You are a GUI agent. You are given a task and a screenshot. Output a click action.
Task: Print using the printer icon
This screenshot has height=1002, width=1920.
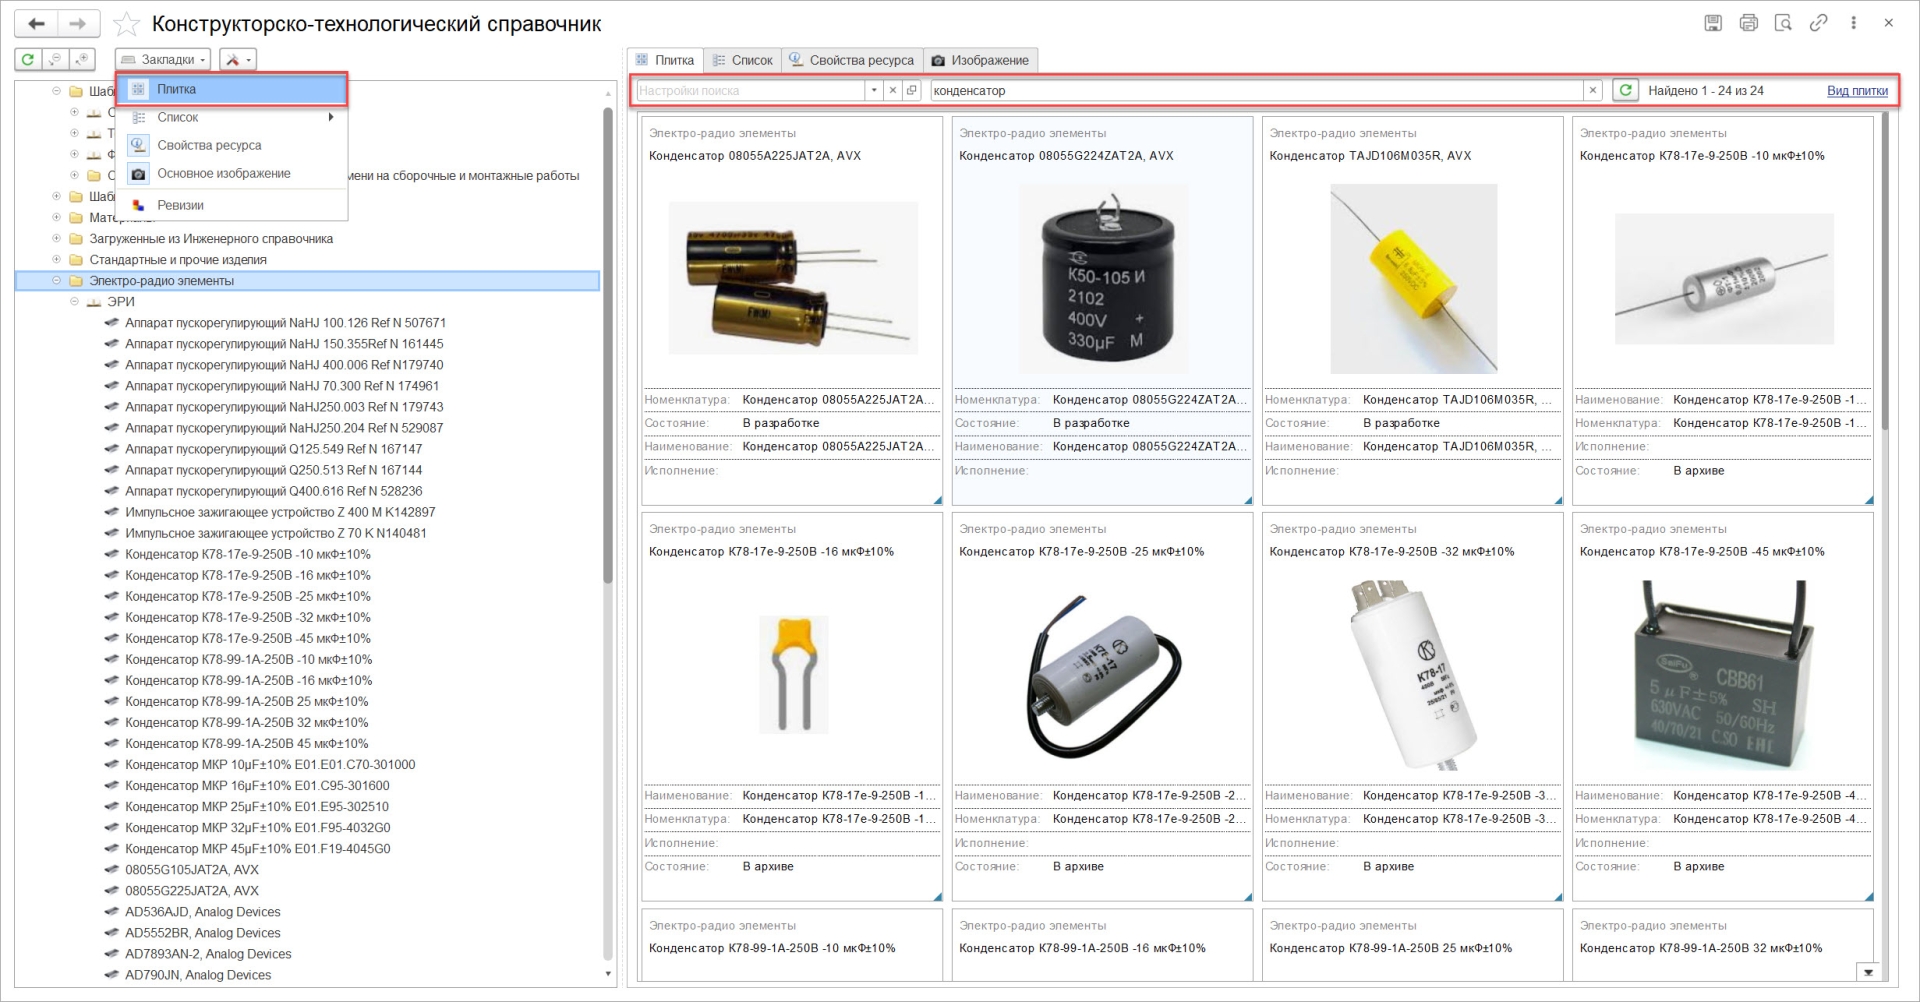pyautogui.click(x=1748, y=23)
